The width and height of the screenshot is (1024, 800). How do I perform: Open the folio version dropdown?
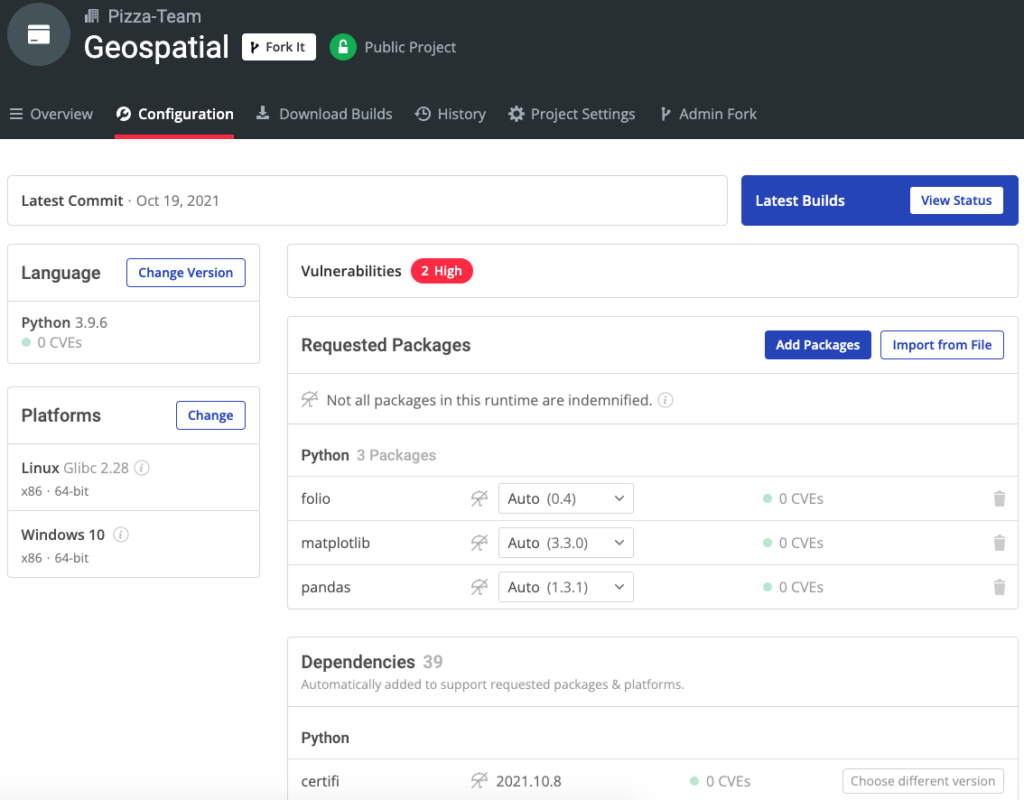click(565, 498)
